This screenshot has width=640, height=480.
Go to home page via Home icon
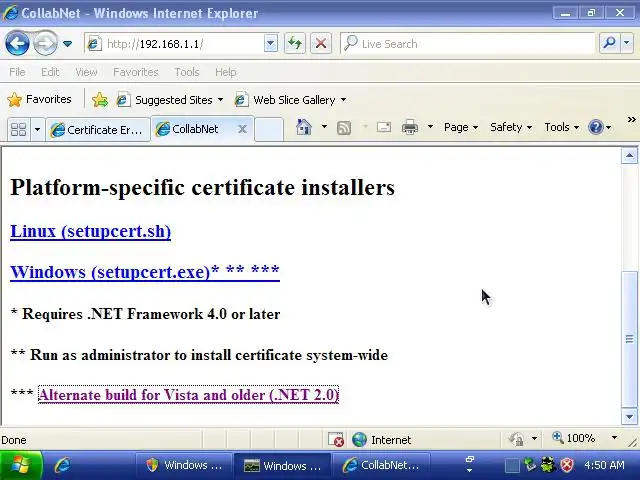[x=304, y=127]
